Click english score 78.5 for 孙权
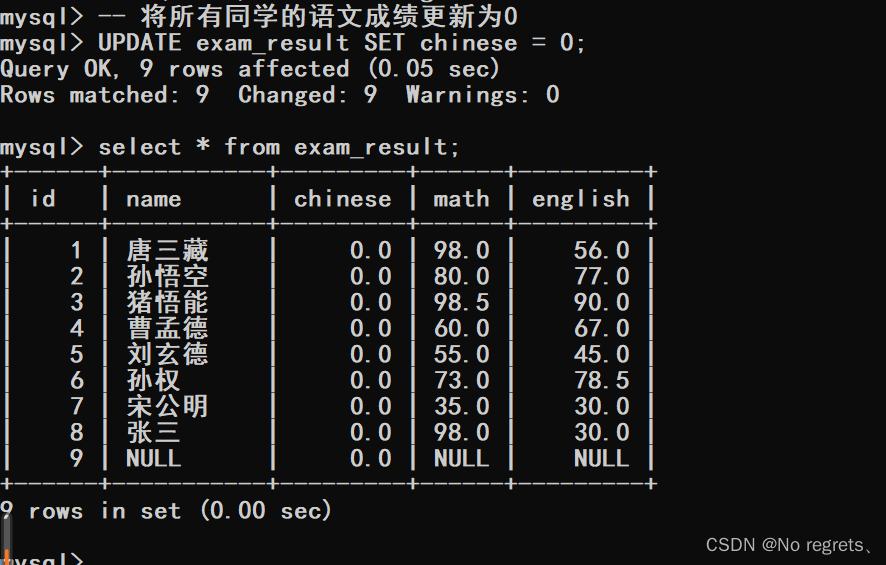The height and width of the screenshot is (565, 886). pos(601,380)
